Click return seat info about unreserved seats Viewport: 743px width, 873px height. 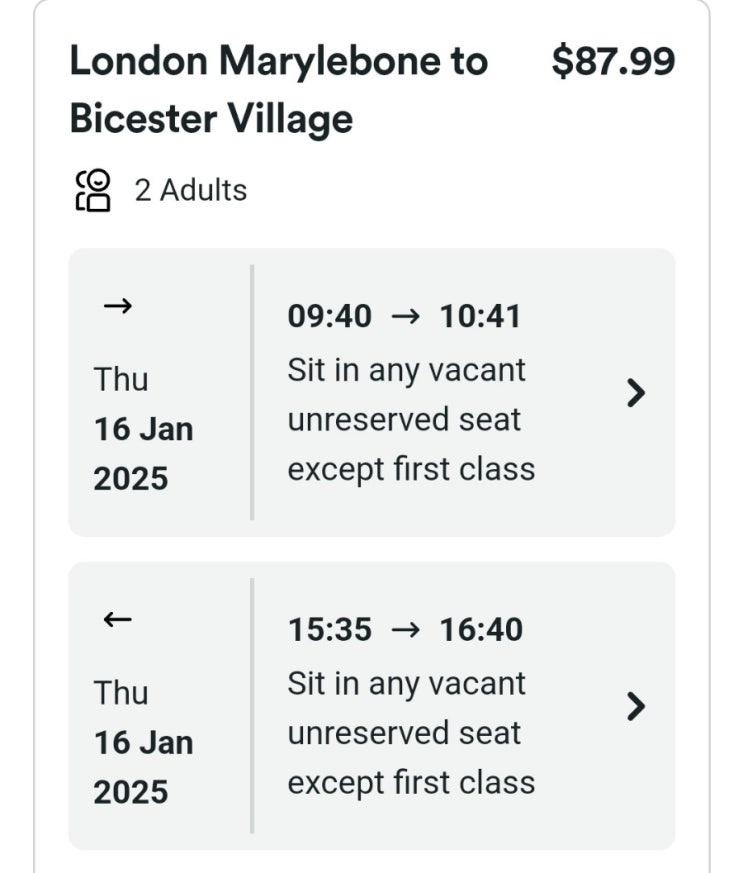pos(411,732)
